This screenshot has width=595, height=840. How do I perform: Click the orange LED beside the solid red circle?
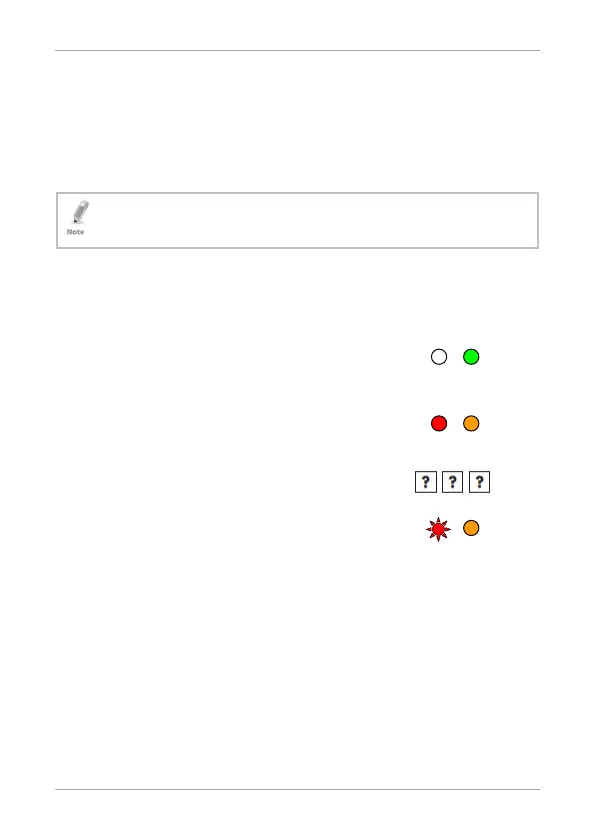(x=471, y=423)
